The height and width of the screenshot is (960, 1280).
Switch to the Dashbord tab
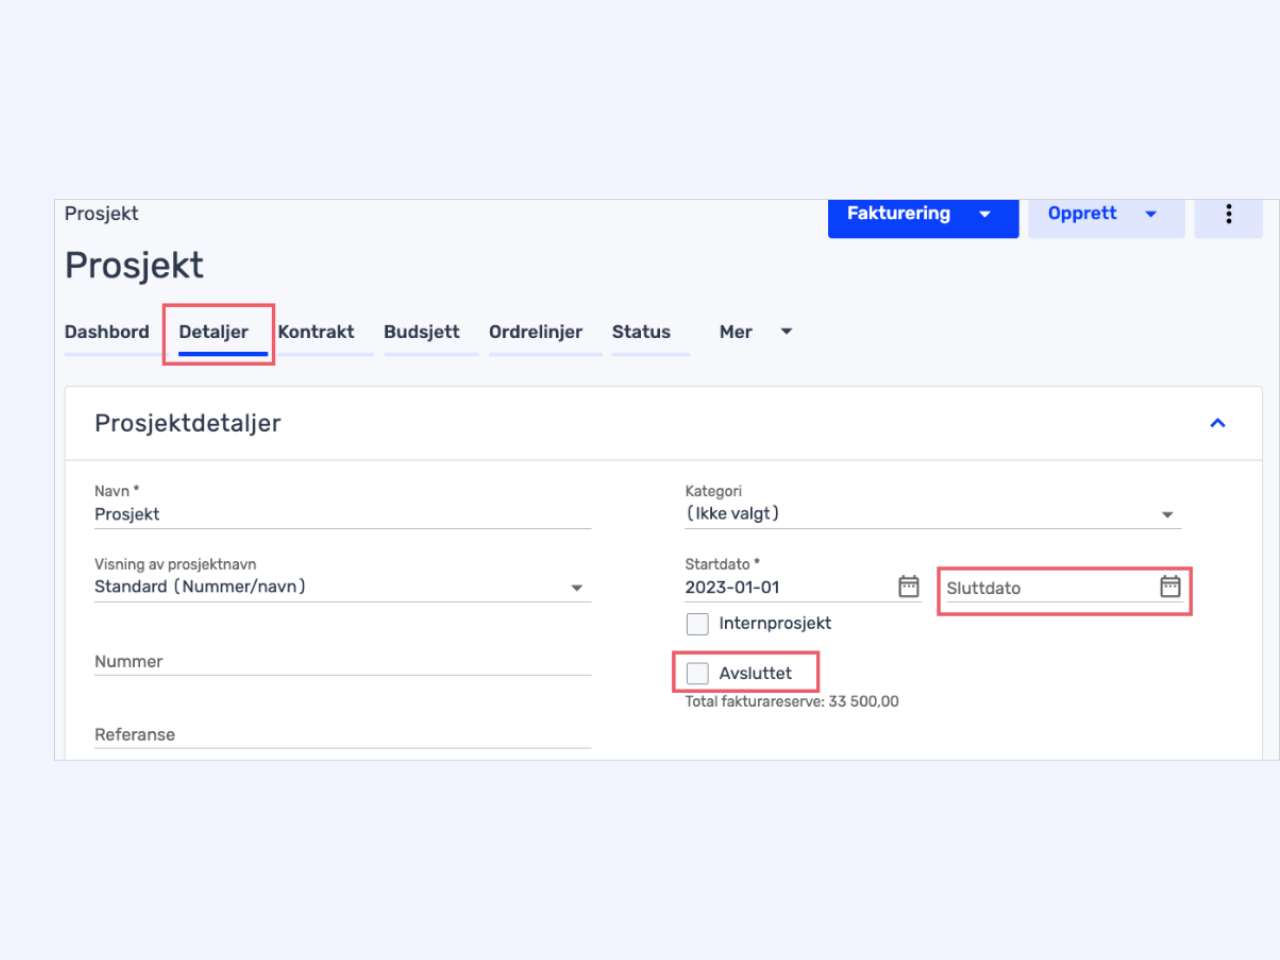(107, 332)
